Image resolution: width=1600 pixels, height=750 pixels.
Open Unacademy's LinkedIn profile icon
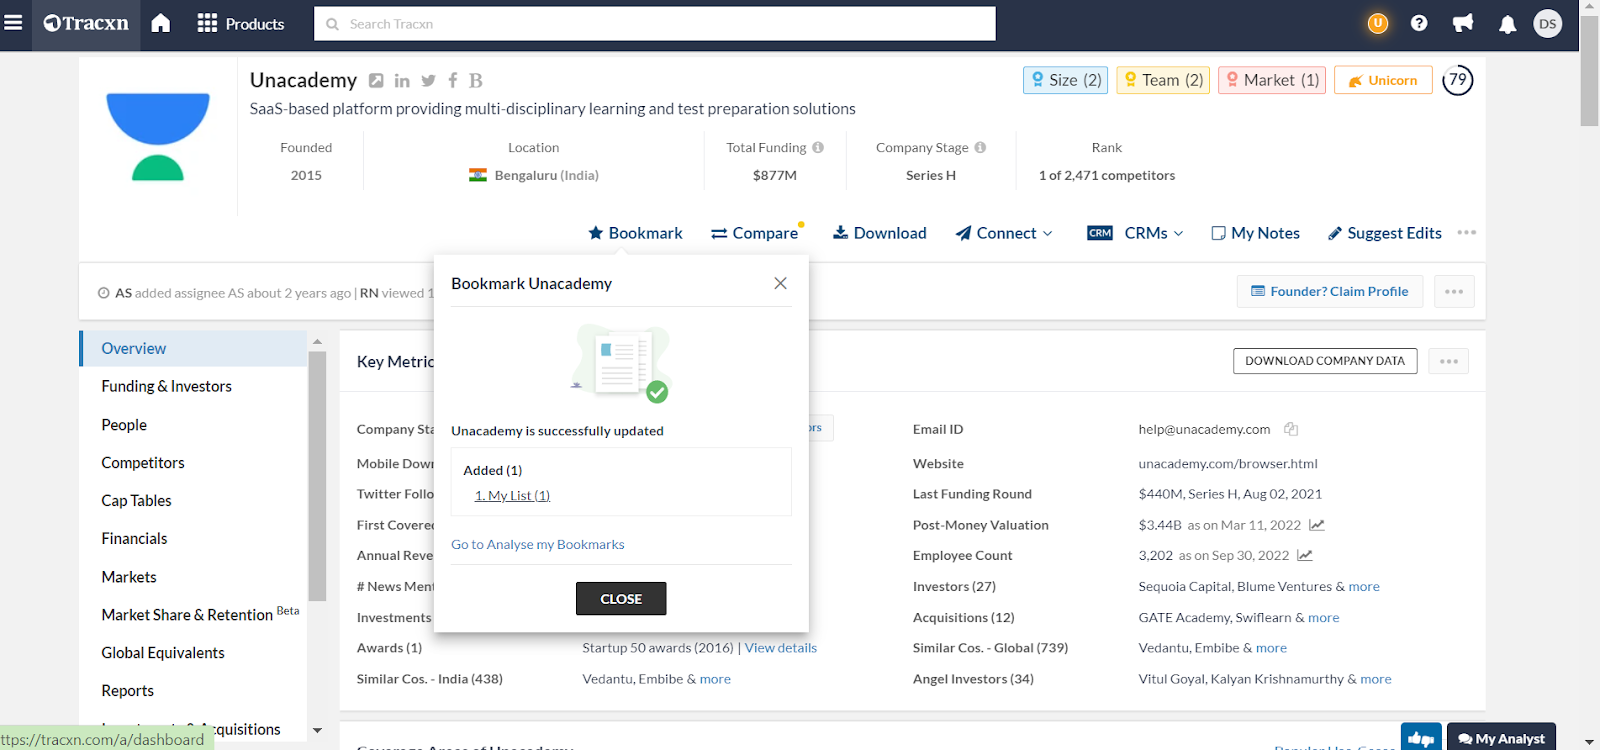click(x=402, y=81)
